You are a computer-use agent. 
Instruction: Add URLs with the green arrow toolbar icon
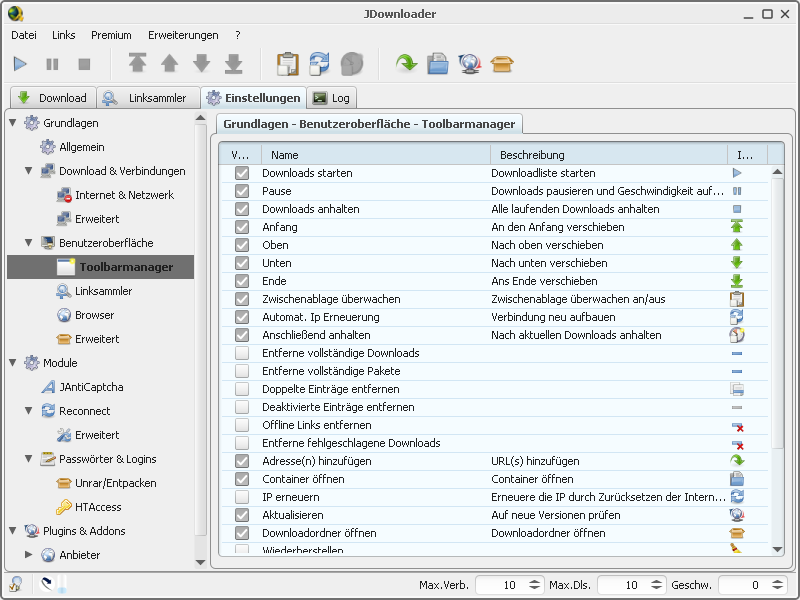[406, 63]
